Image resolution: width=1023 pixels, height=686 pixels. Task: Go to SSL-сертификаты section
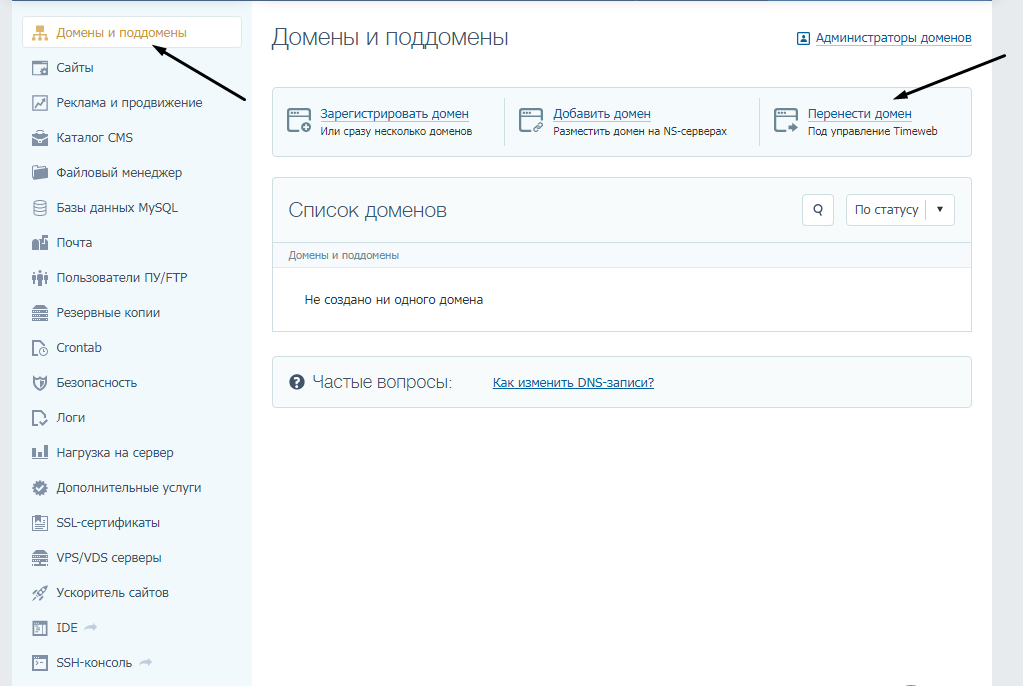(105, 522)
